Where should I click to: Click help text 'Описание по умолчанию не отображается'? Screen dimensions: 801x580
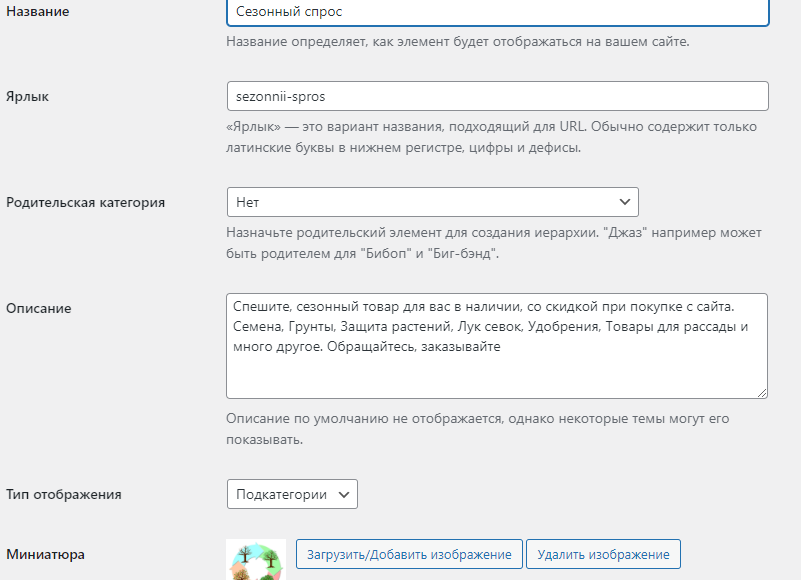pyautogui.click(x=478, y=429)
